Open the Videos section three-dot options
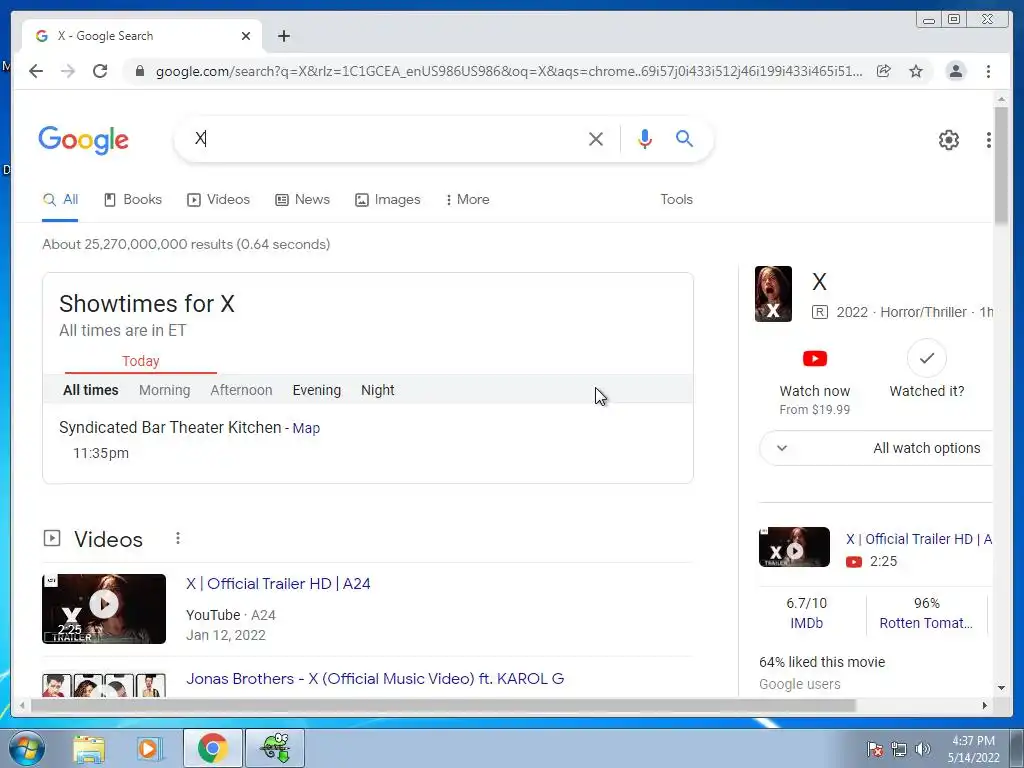1024x768 pixels. point(178,538)
